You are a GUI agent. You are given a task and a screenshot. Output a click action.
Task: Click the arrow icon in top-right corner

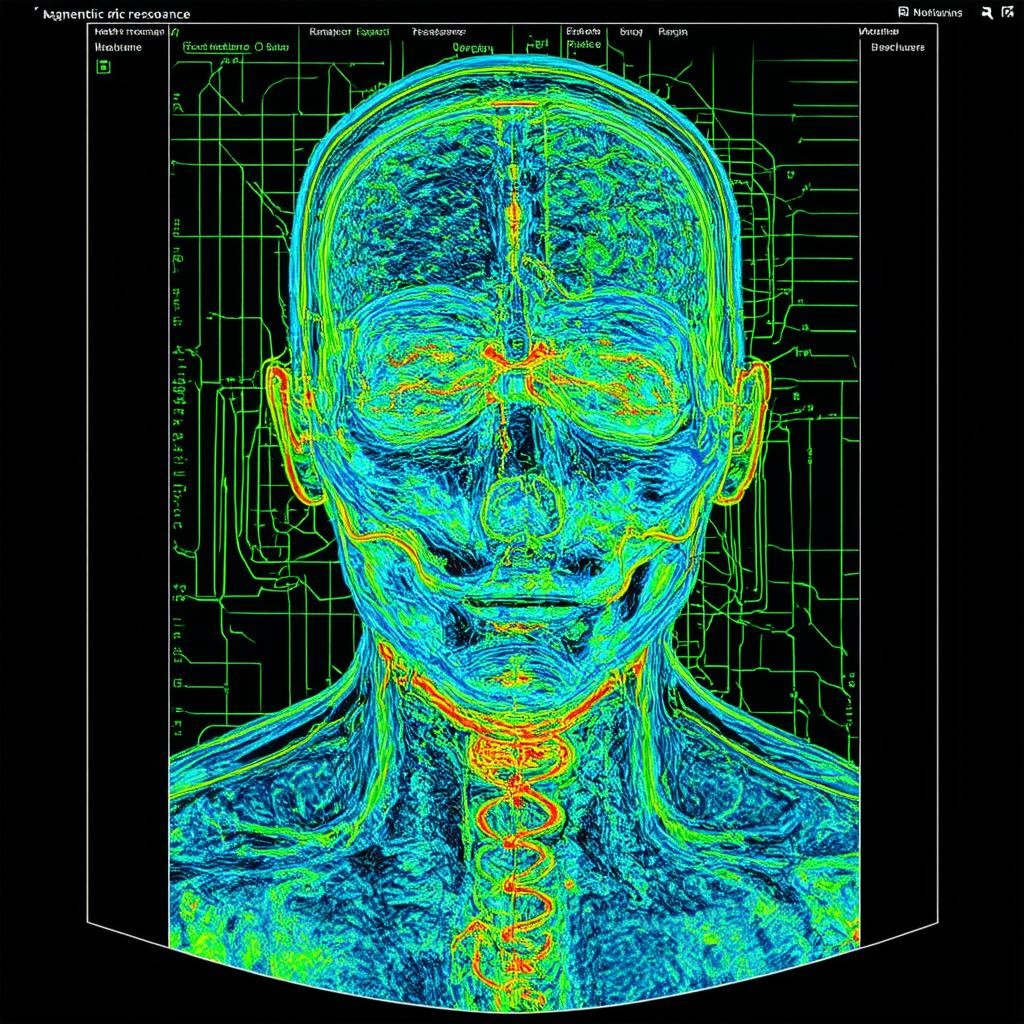point(986,12)
